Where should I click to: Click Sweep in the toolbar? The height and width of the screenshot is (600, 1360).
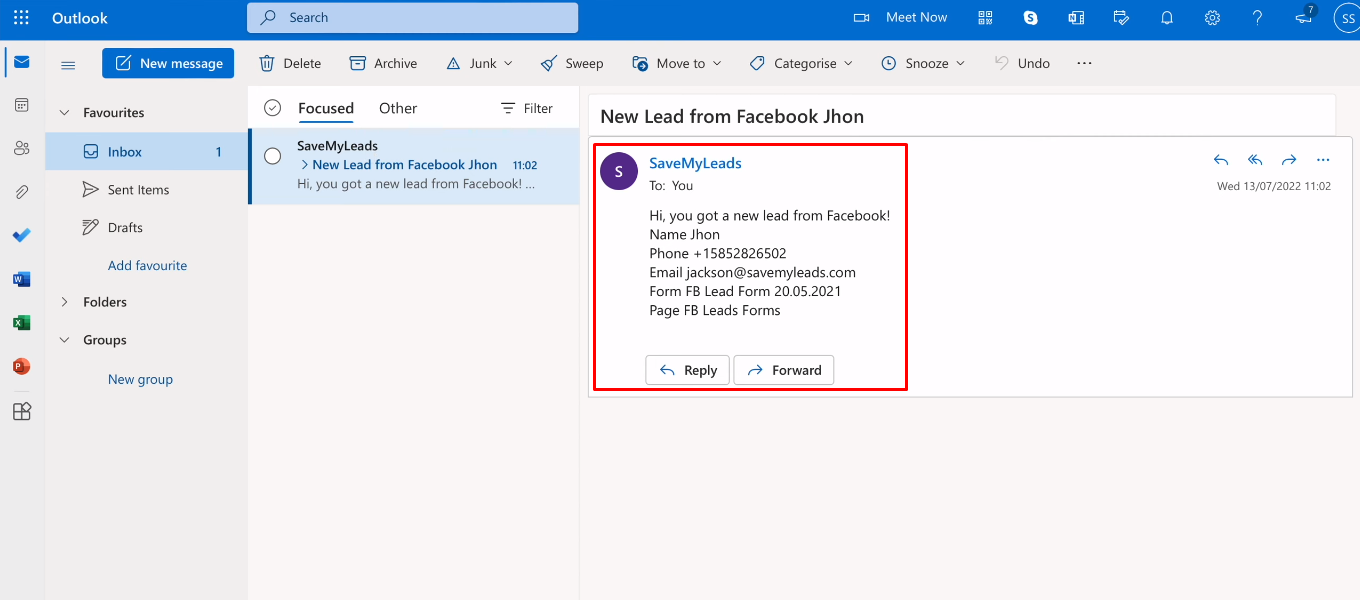coord(572,63)
